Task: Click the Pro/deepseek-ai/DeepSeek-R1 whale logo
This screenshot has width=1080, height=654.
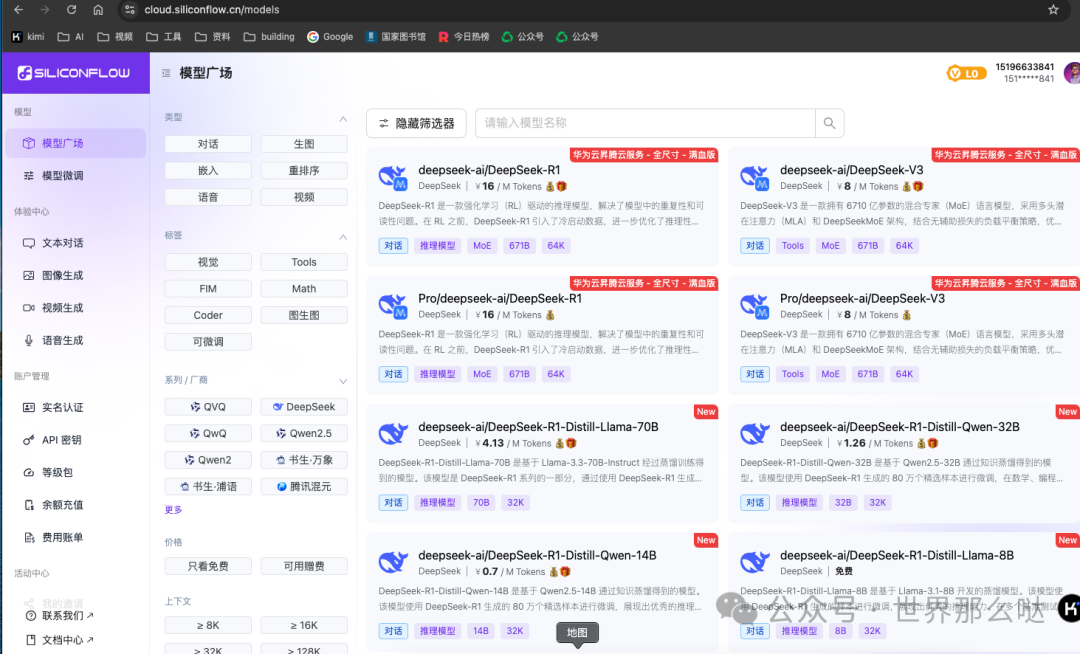Action: (393, 306)
